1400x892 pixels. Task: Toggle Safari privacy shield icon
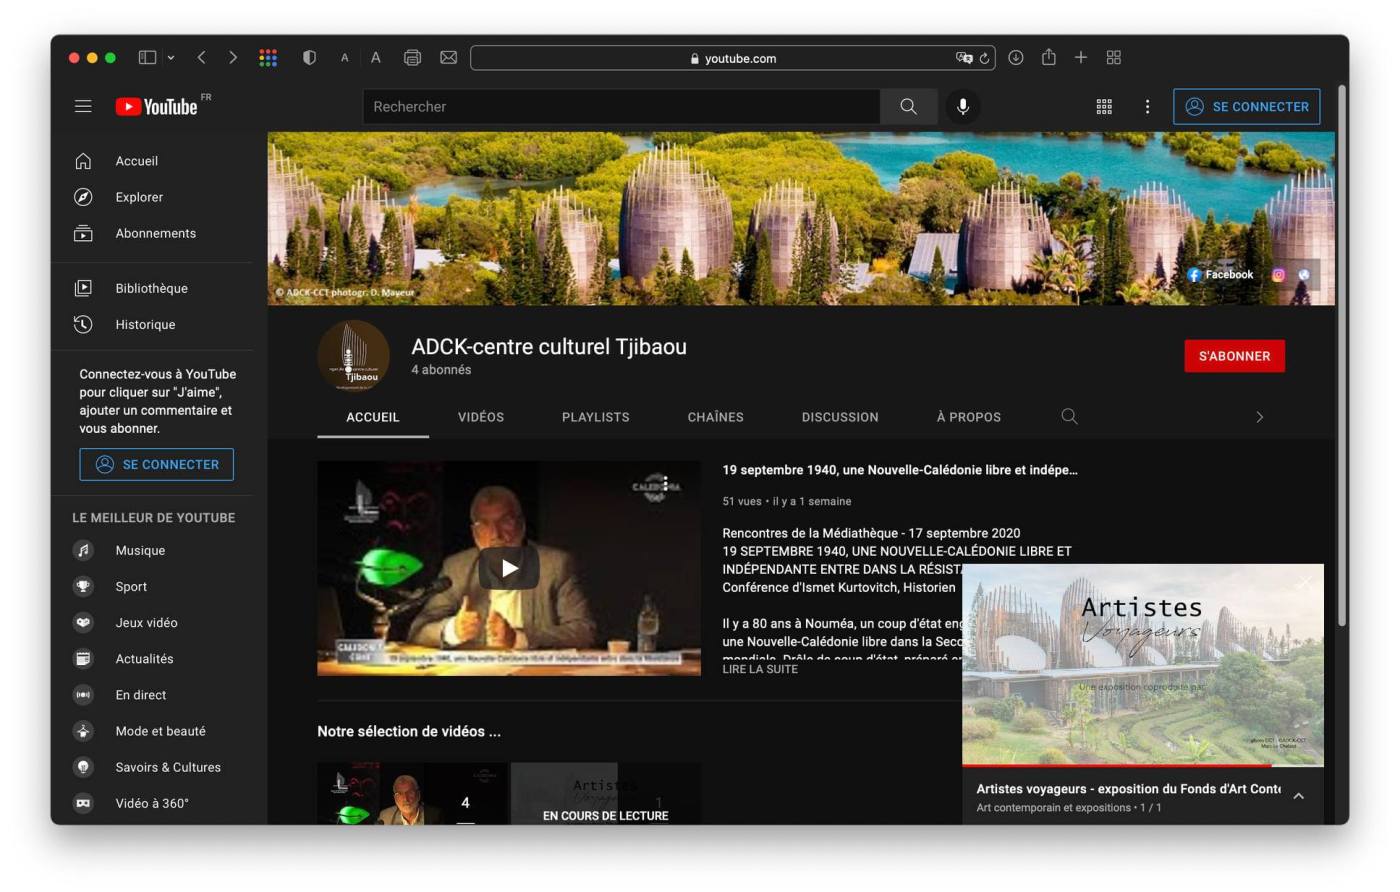309,58
